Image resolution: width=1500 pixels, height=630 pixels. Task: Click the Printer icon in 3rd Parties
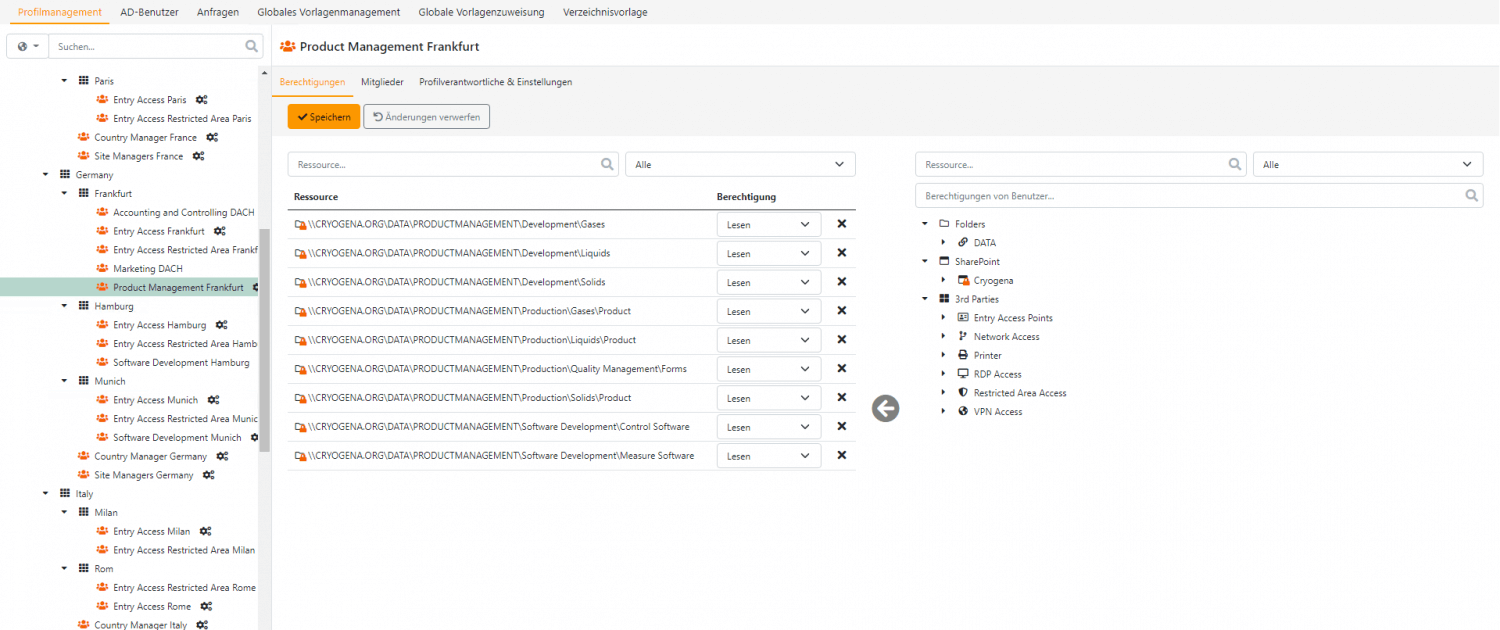click(x=963, y=355)
